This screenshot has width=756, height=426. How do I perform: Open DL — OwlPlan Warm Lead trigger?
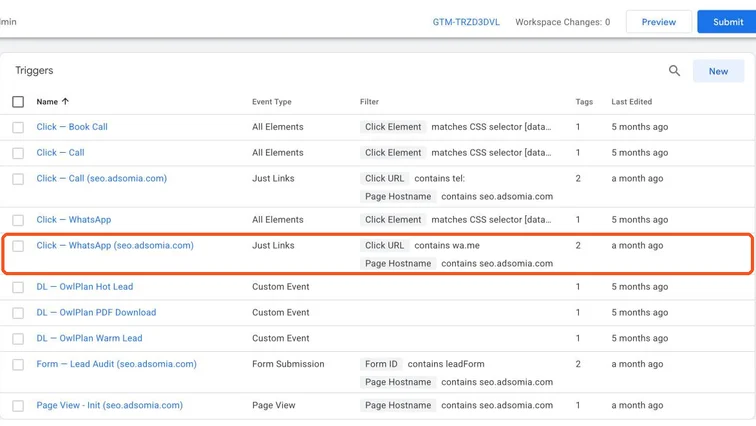[89, 338]
